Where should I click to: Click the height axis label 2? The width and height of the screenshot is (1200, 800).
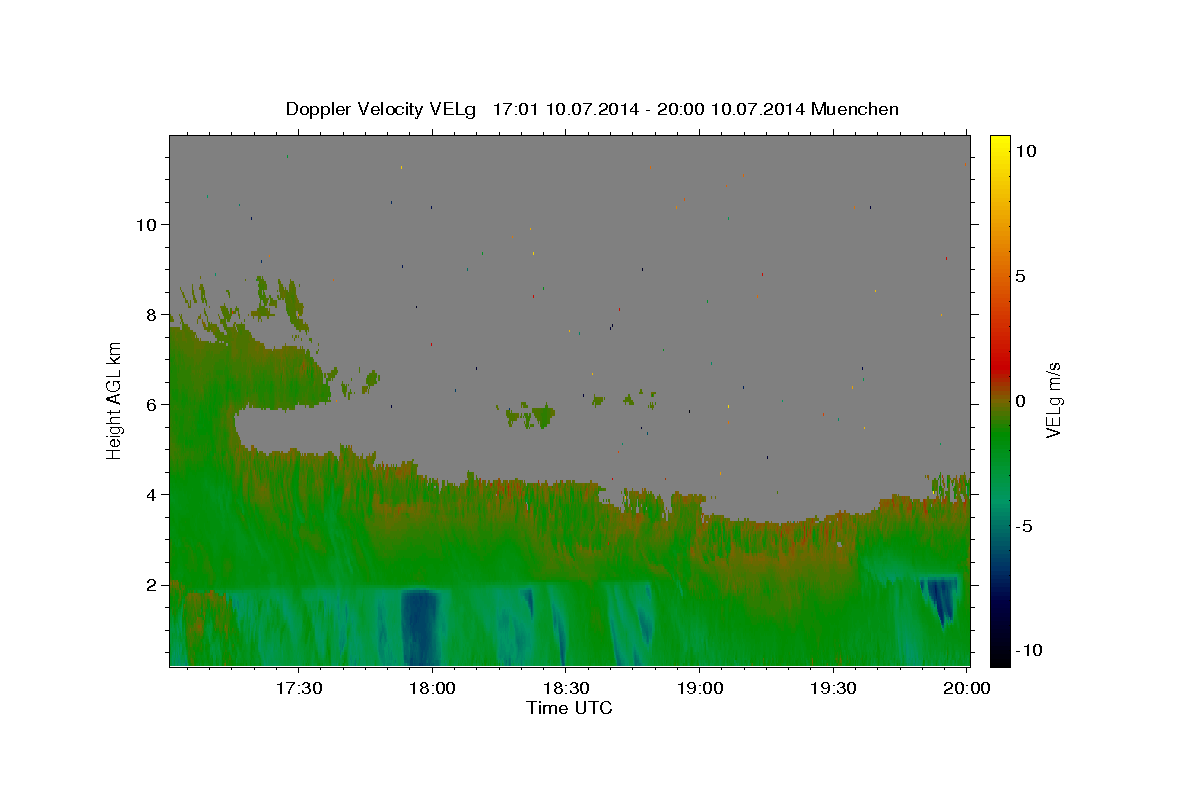click(x=152, y=584)
